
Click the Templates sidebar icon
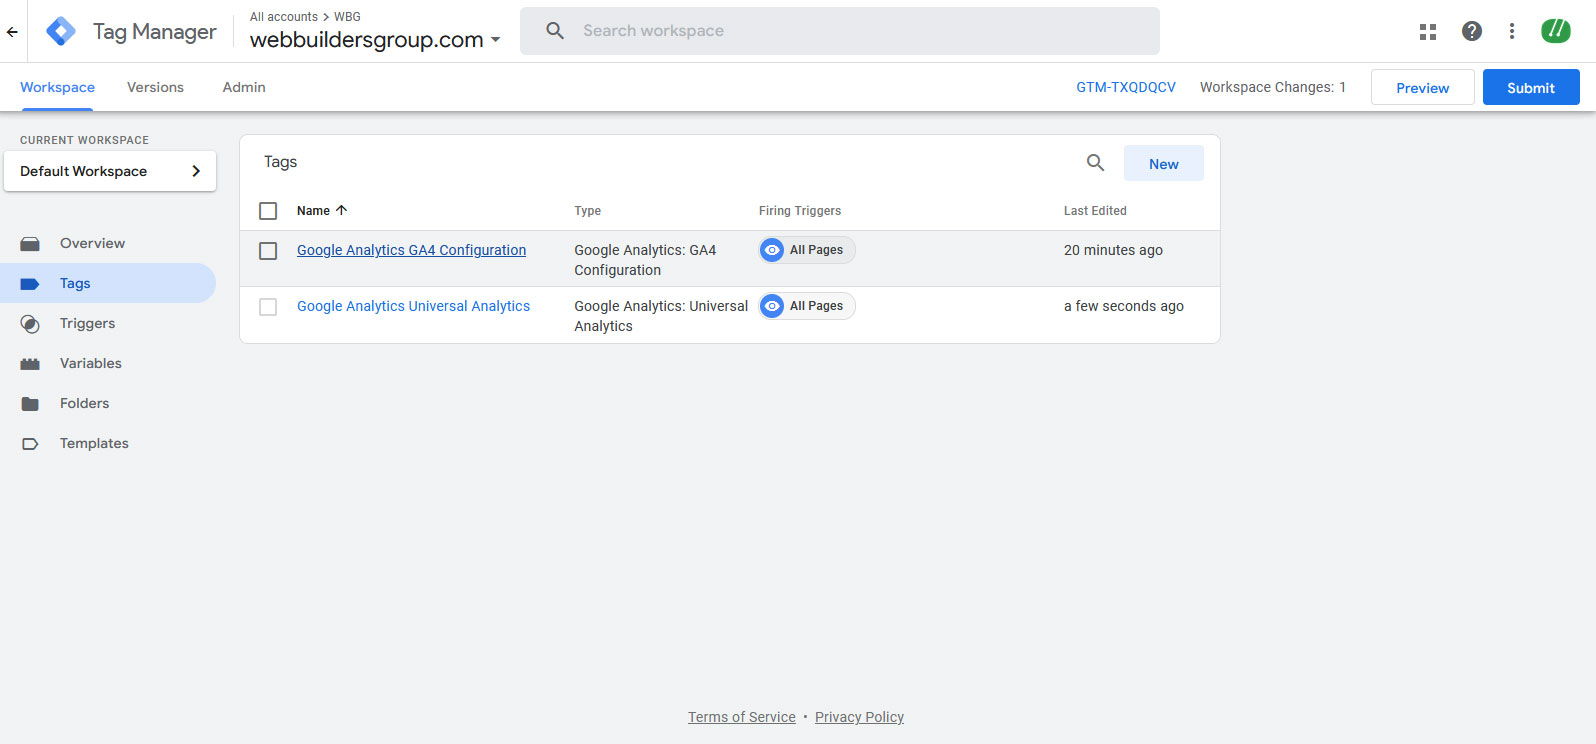(30, 444)
